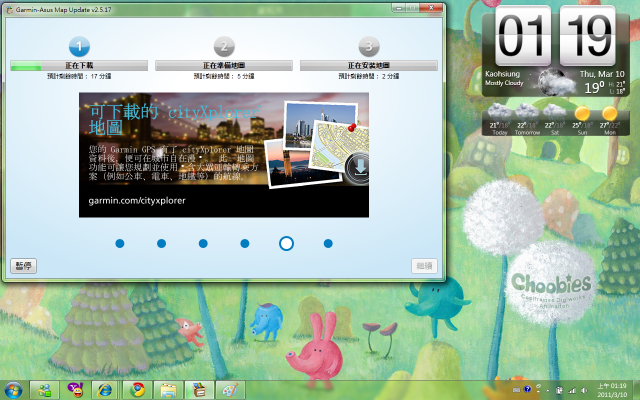Select the first slide dot

(120, 244)
